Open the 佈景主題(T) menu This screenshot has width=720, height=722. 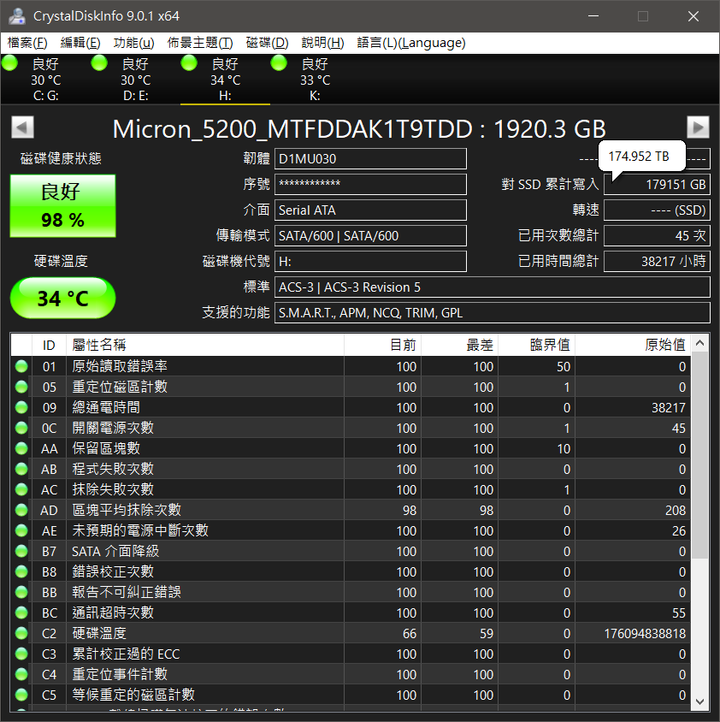pyautogui.click(x=200, y=43)
